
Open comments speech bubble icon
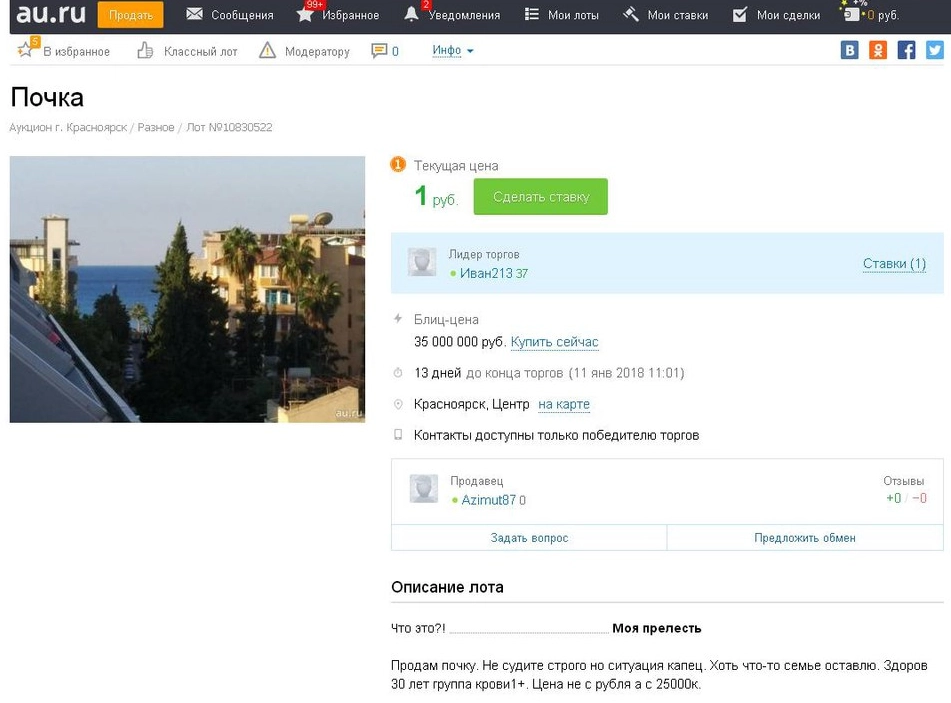point(379,51)
